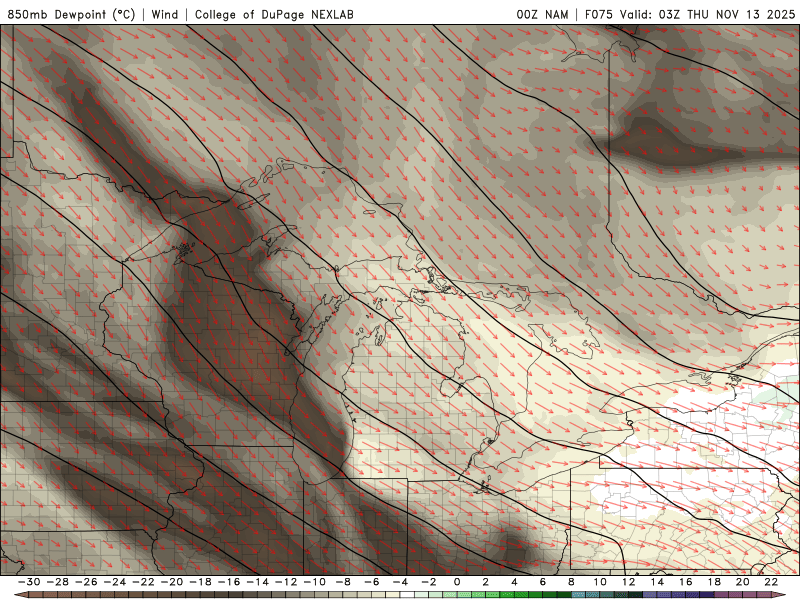Click the -28 label on the color scale
The image size is (800, 600).
point(58,582)
